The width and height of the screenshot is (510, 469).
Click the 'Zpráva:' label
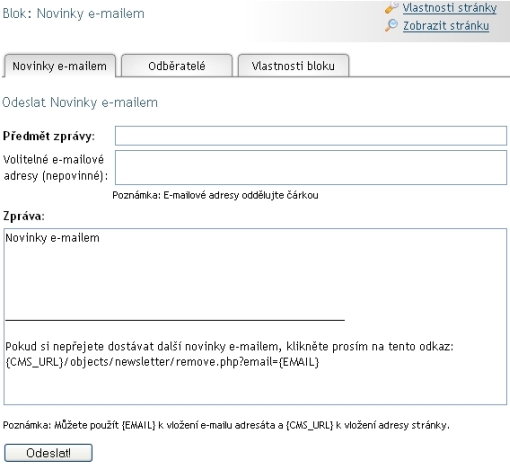(x=24, y=216)
